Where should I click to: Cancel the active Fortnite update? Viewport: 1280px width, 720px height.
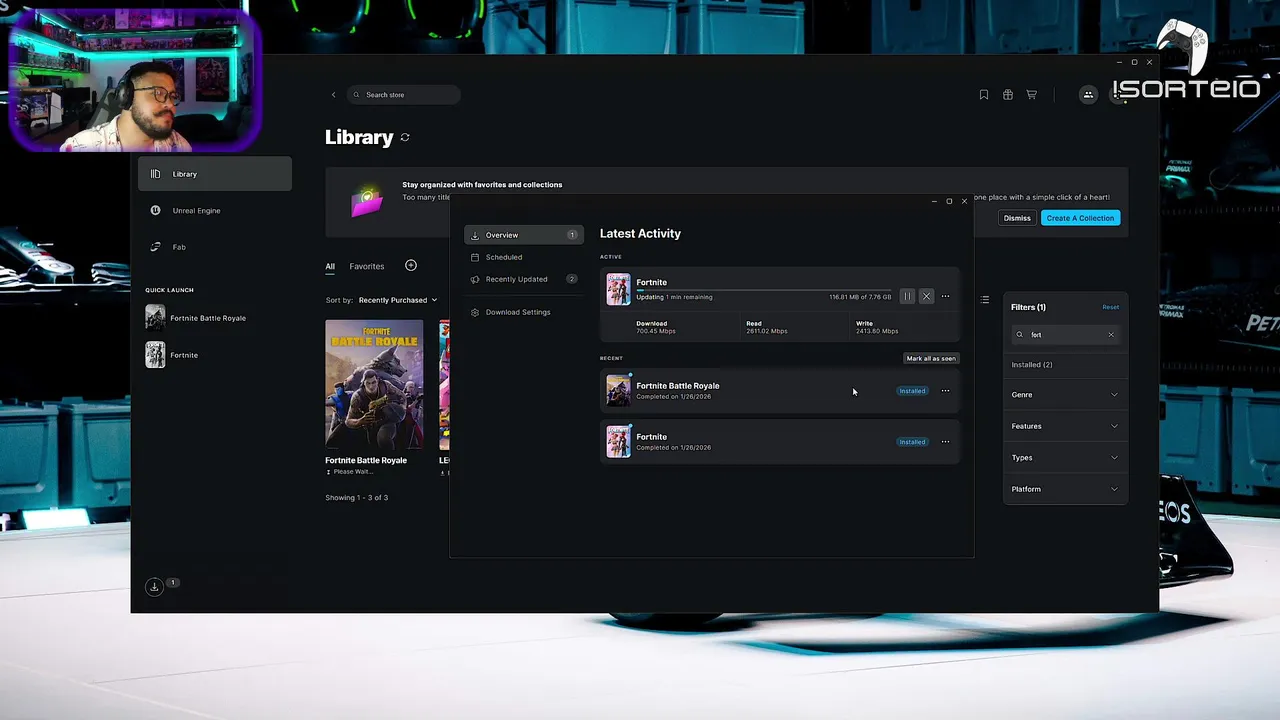pyautogui.click(x=926, y=296)
